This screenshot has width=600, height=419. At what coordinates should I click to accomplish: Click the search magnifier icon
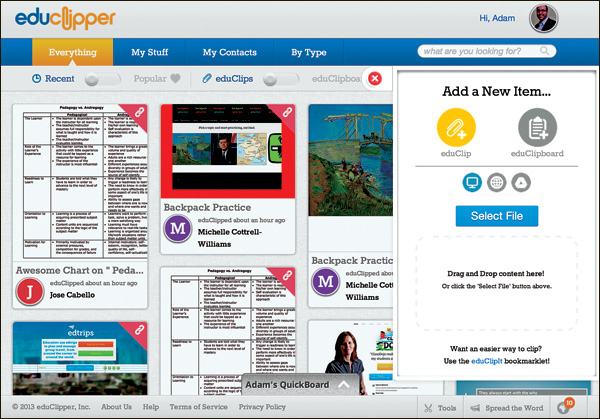tap(544, 51)
